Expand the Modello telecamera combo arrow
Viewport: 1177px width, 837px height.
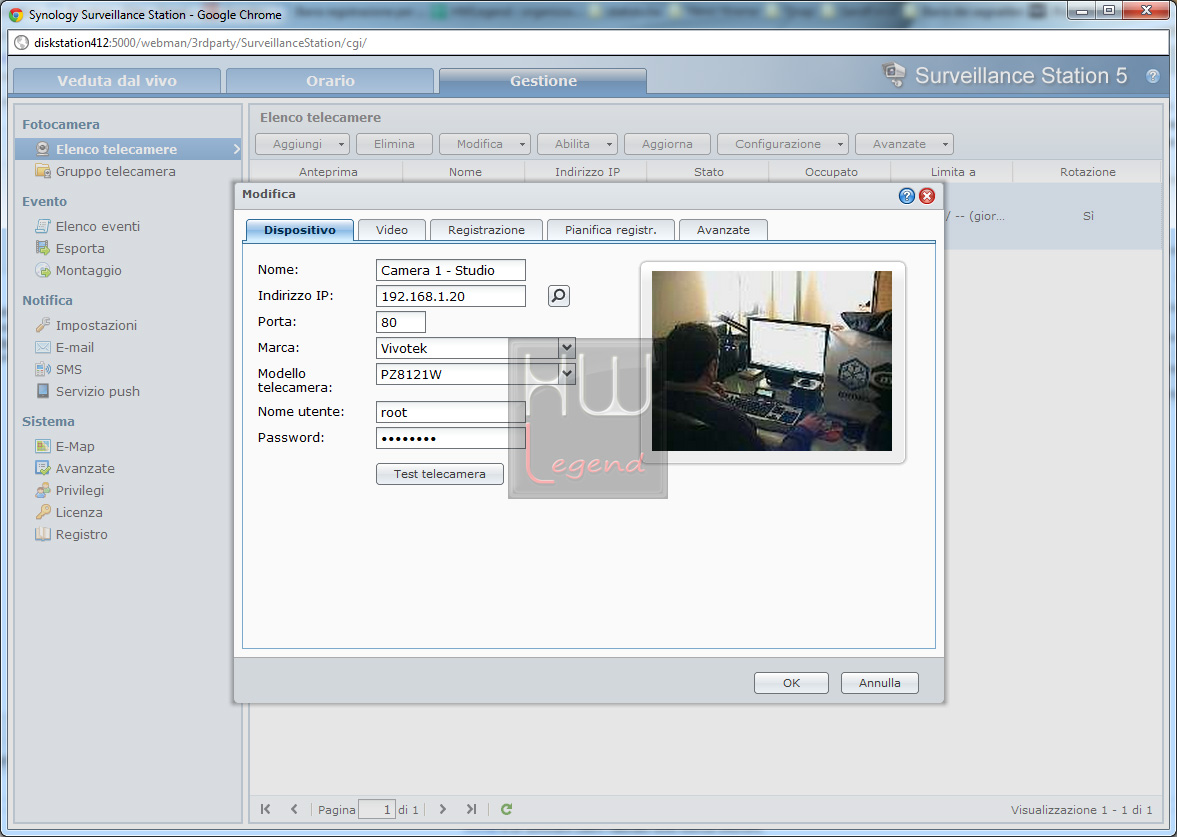567,373
